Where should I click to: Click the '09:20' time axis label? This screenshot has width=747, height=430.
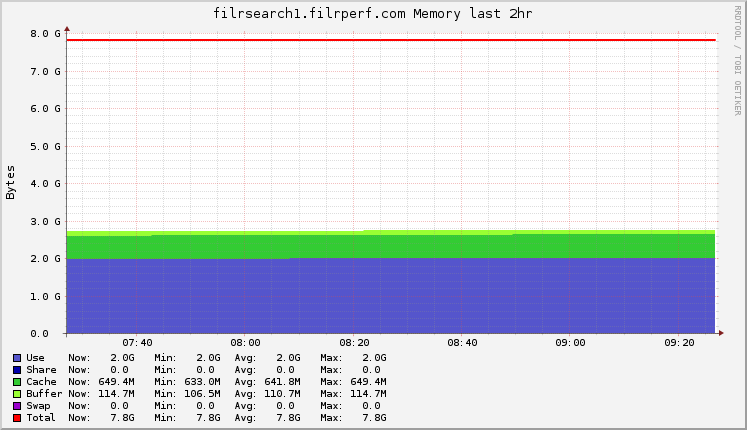click(679, 343)
